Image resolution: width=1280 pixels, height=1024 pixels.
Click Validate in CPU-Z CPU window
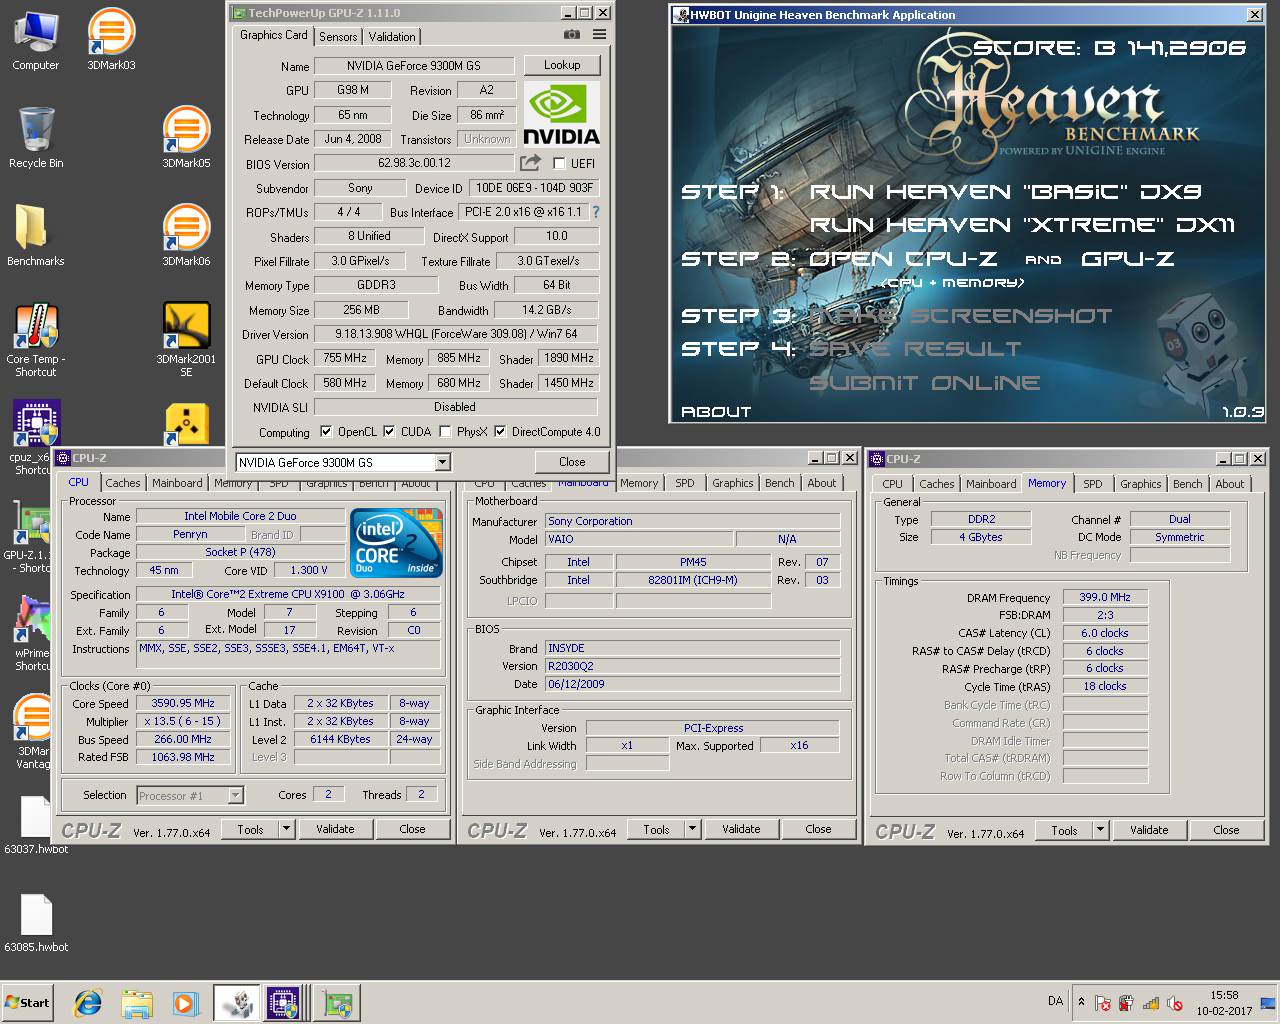[x=335, y=829]
